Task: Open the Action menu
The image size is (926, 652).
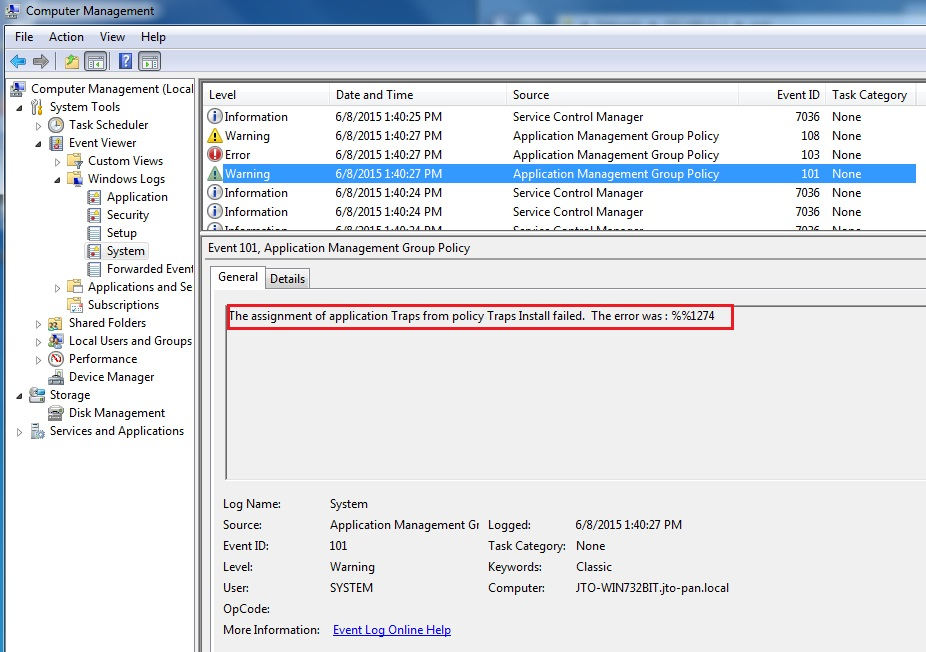Action: coord(66,37)
